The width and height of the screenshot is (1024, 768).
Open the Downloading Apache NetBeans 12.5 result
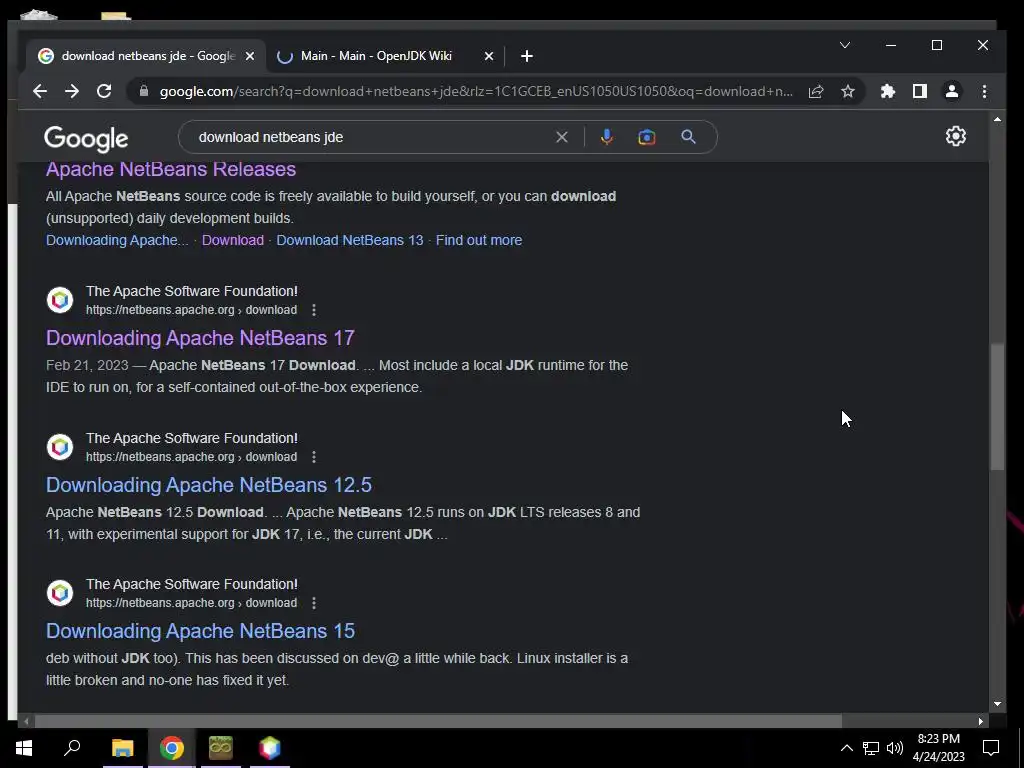click(209, 485)
